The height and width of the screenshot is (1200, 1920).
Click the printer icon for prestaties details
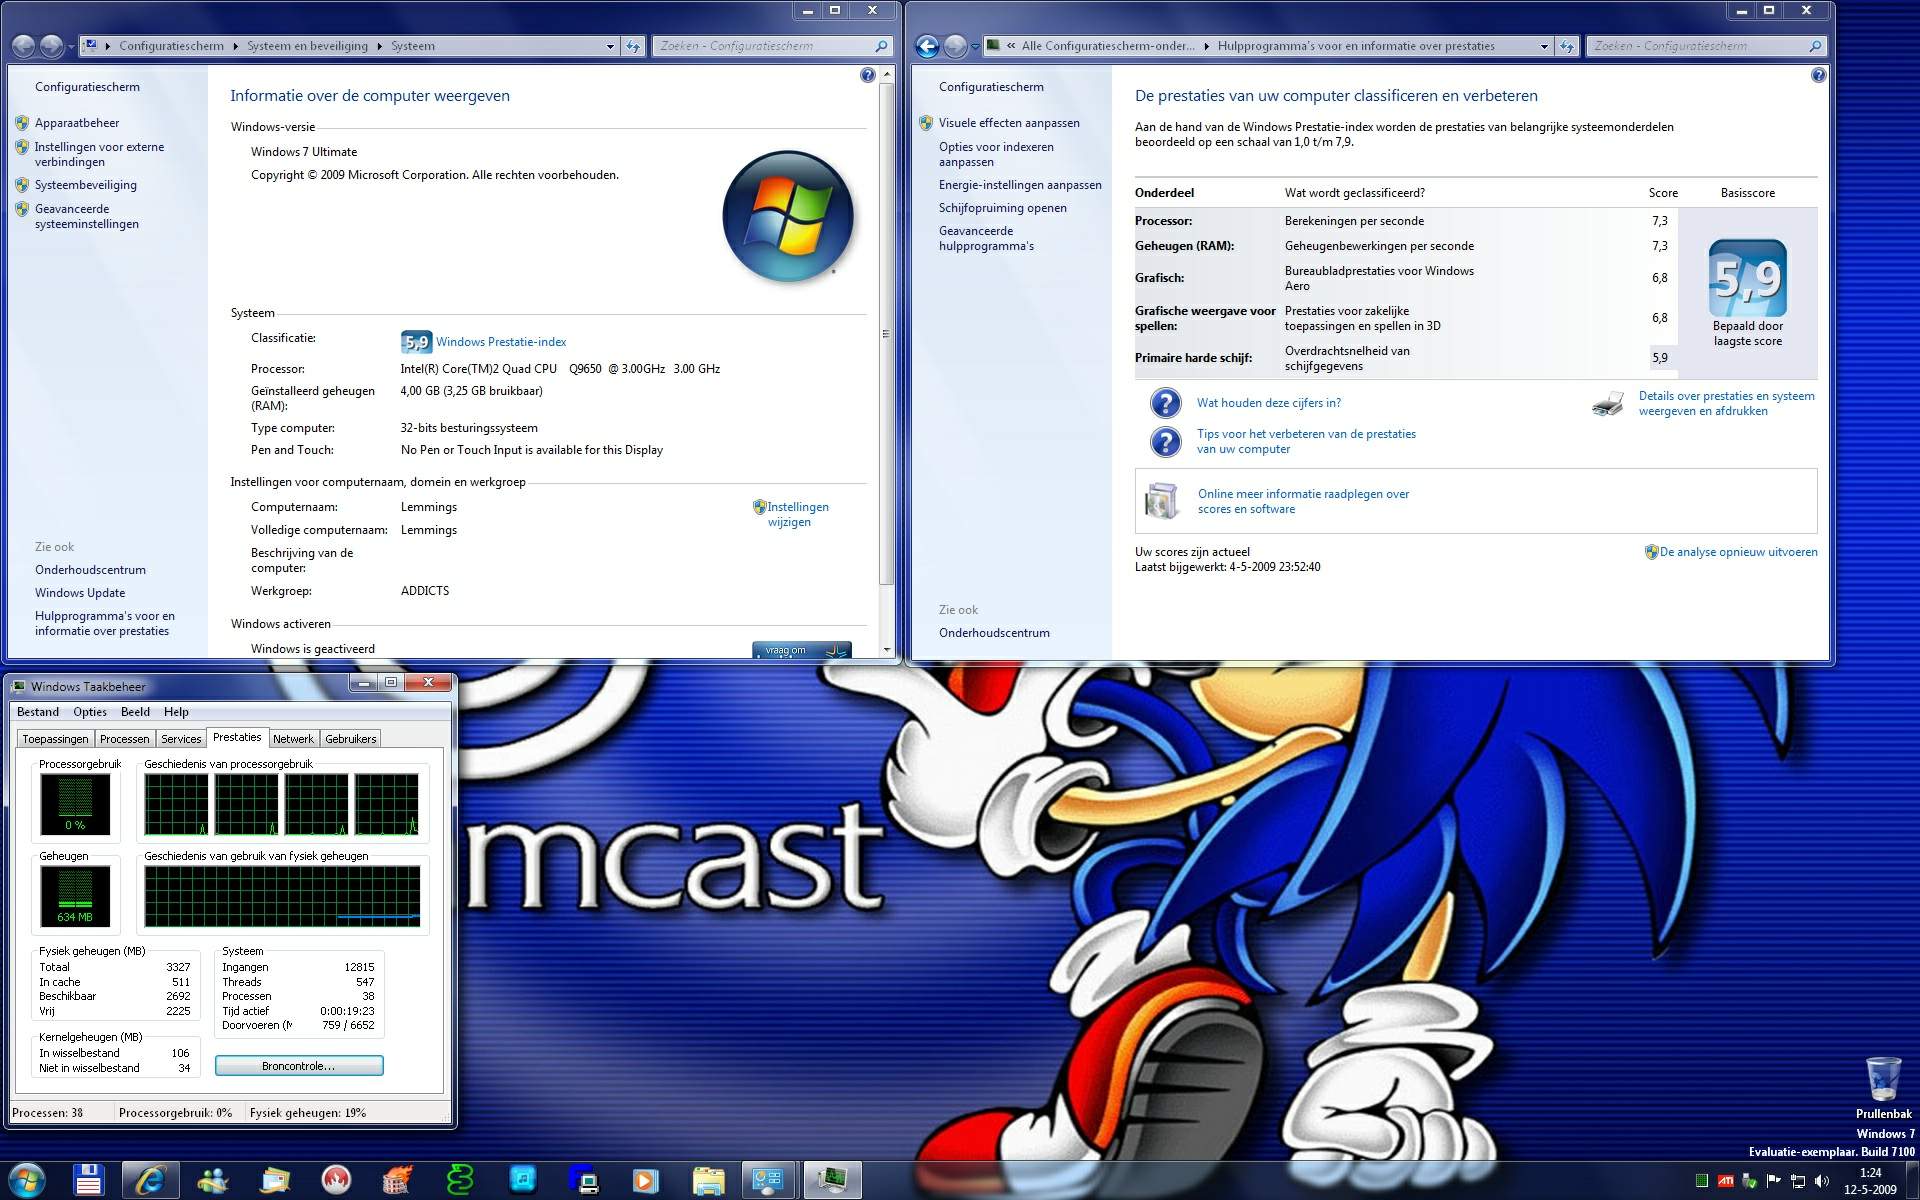[x=1607, y=404]
